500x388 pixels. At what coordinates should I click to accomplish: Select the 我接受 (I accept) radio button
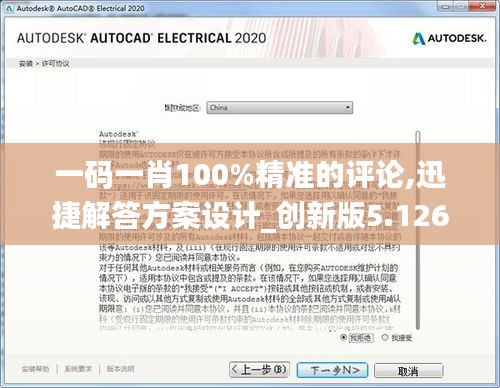385,338
